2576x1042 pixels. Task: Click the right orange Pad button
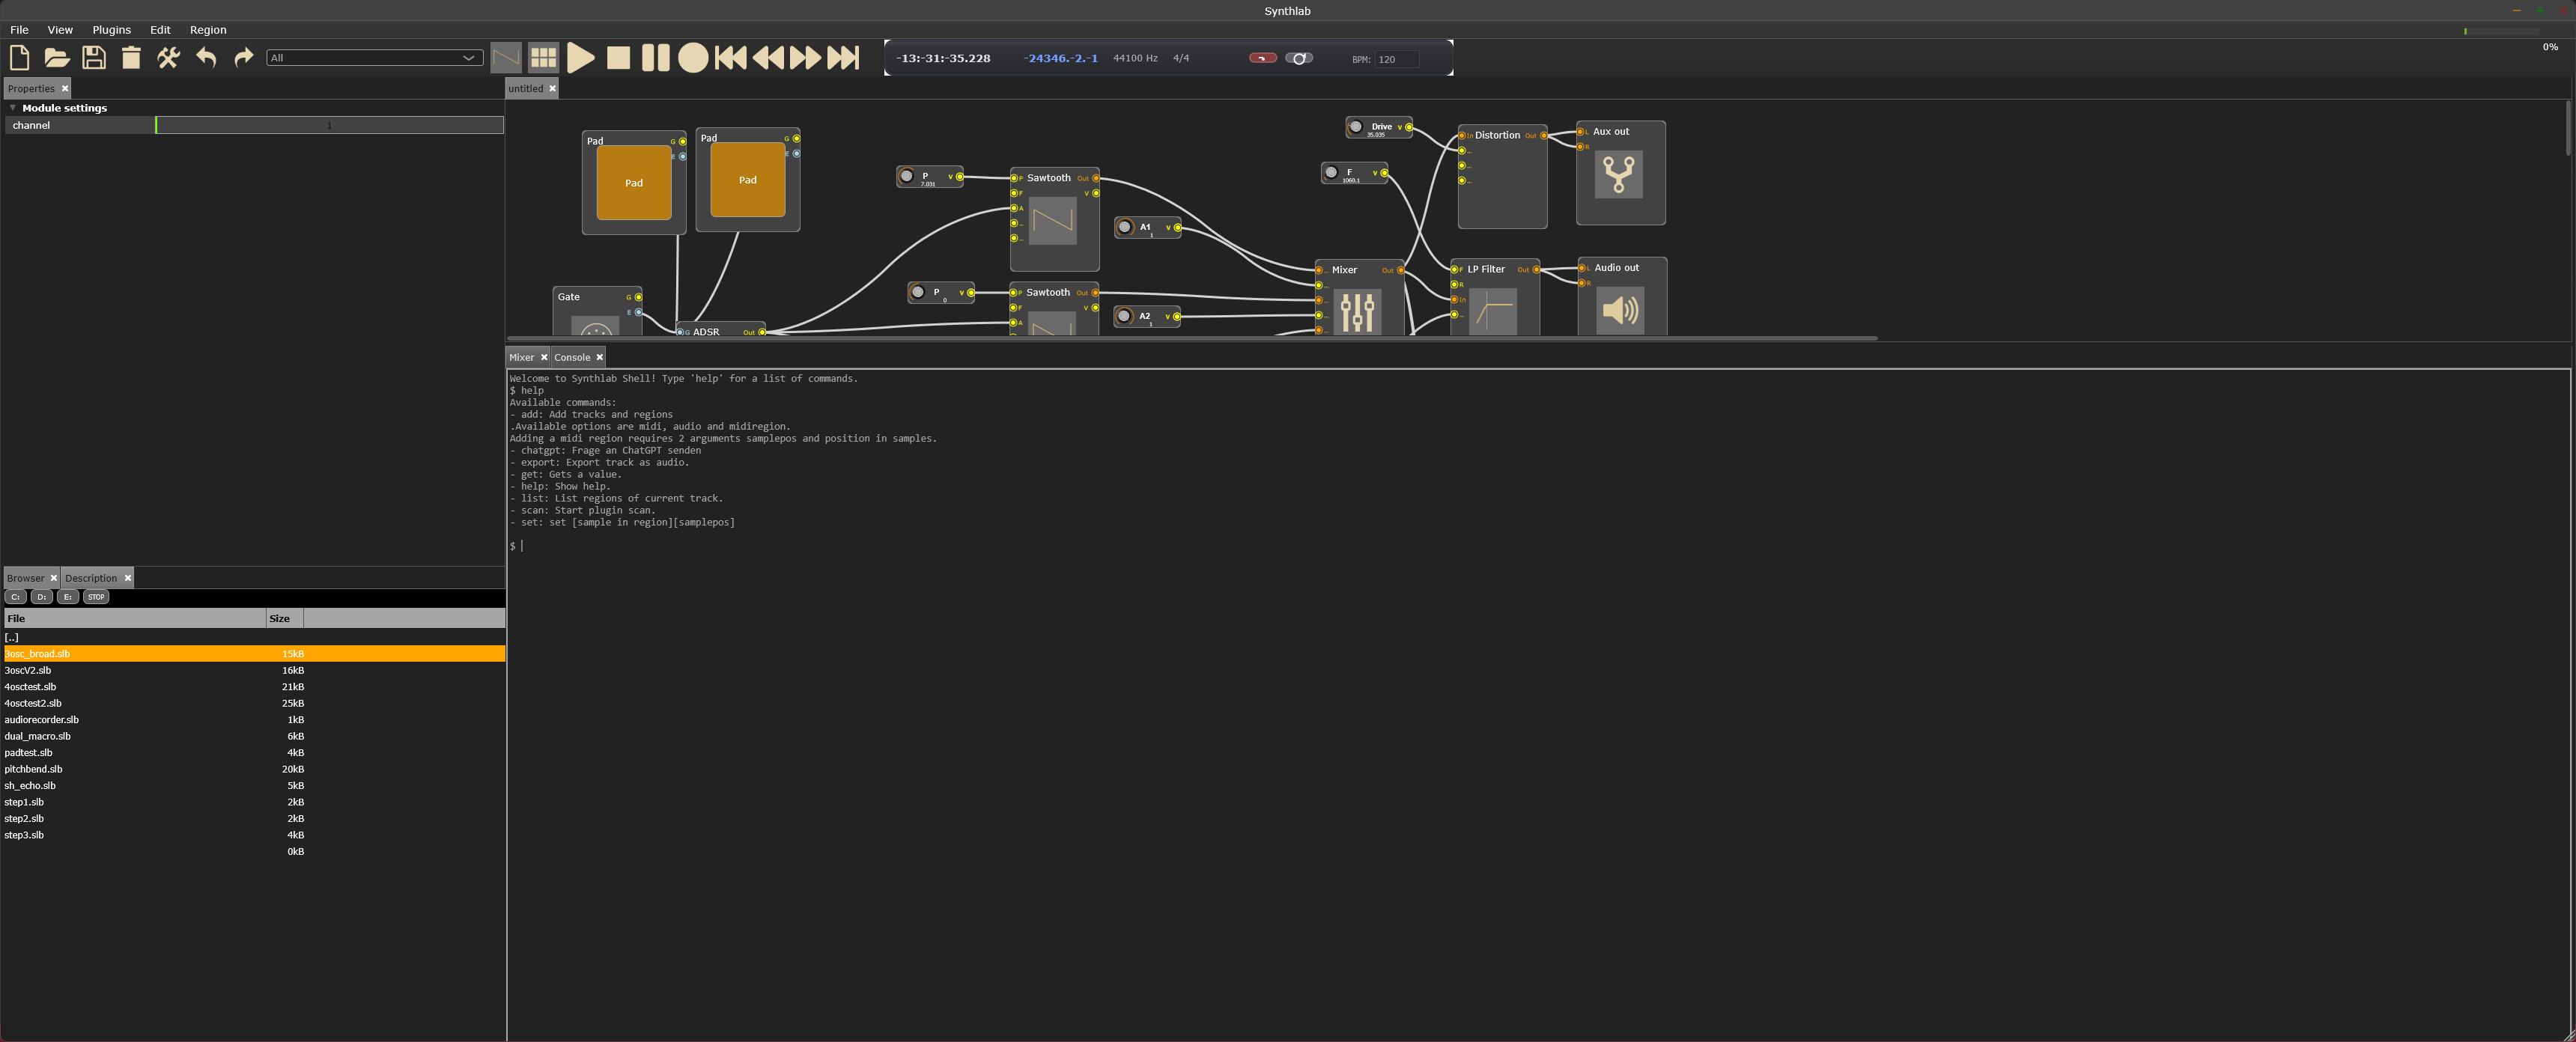748,180
